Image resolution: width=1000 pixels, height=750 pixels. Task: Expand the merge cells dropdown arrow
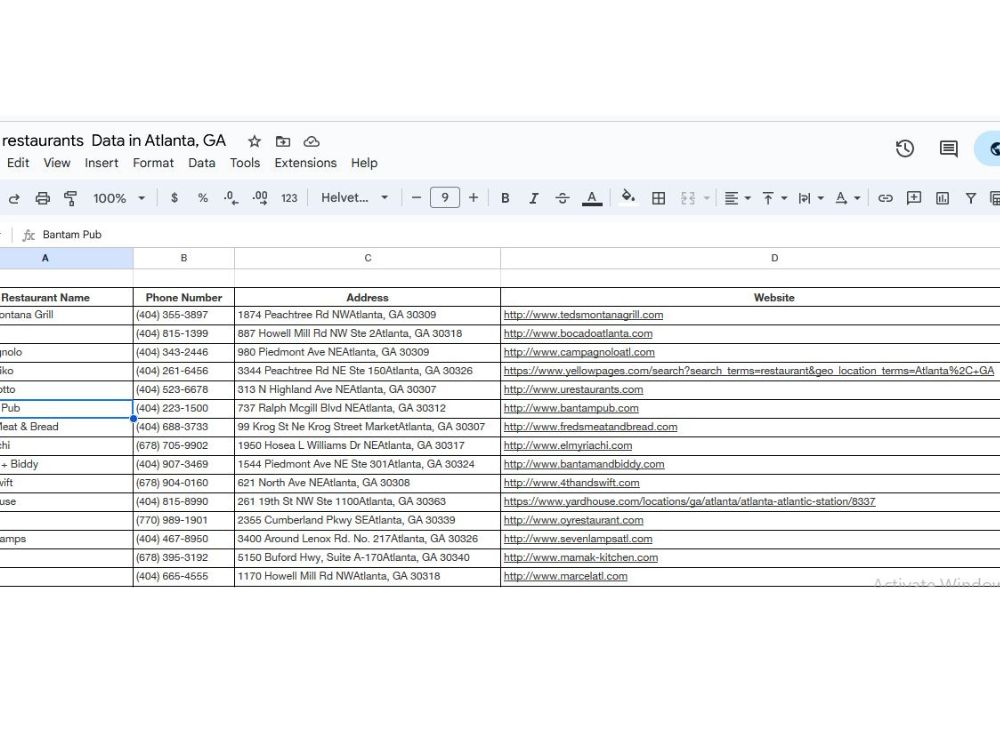pos(707,198)
